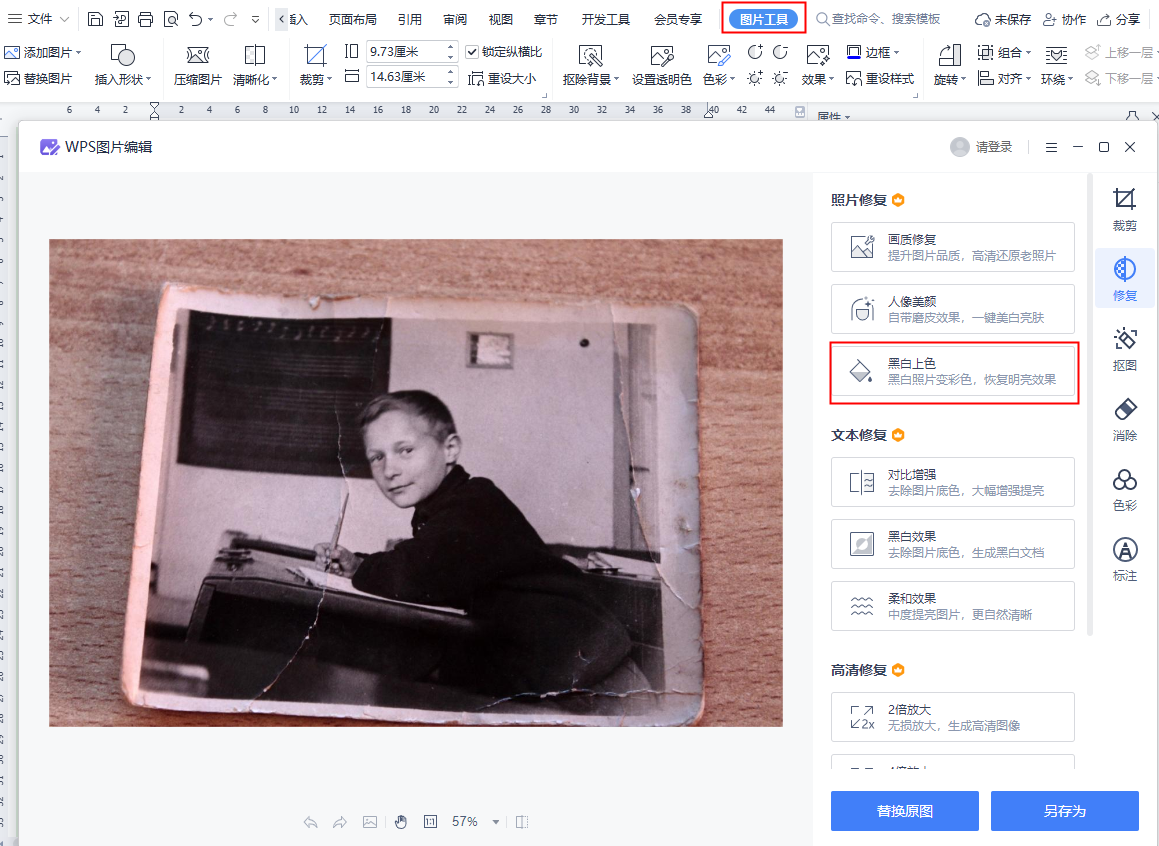Click the print icon in quick access toolbar
The width and height of the screenshot is (1159, 846).
(x=146, y=19)
